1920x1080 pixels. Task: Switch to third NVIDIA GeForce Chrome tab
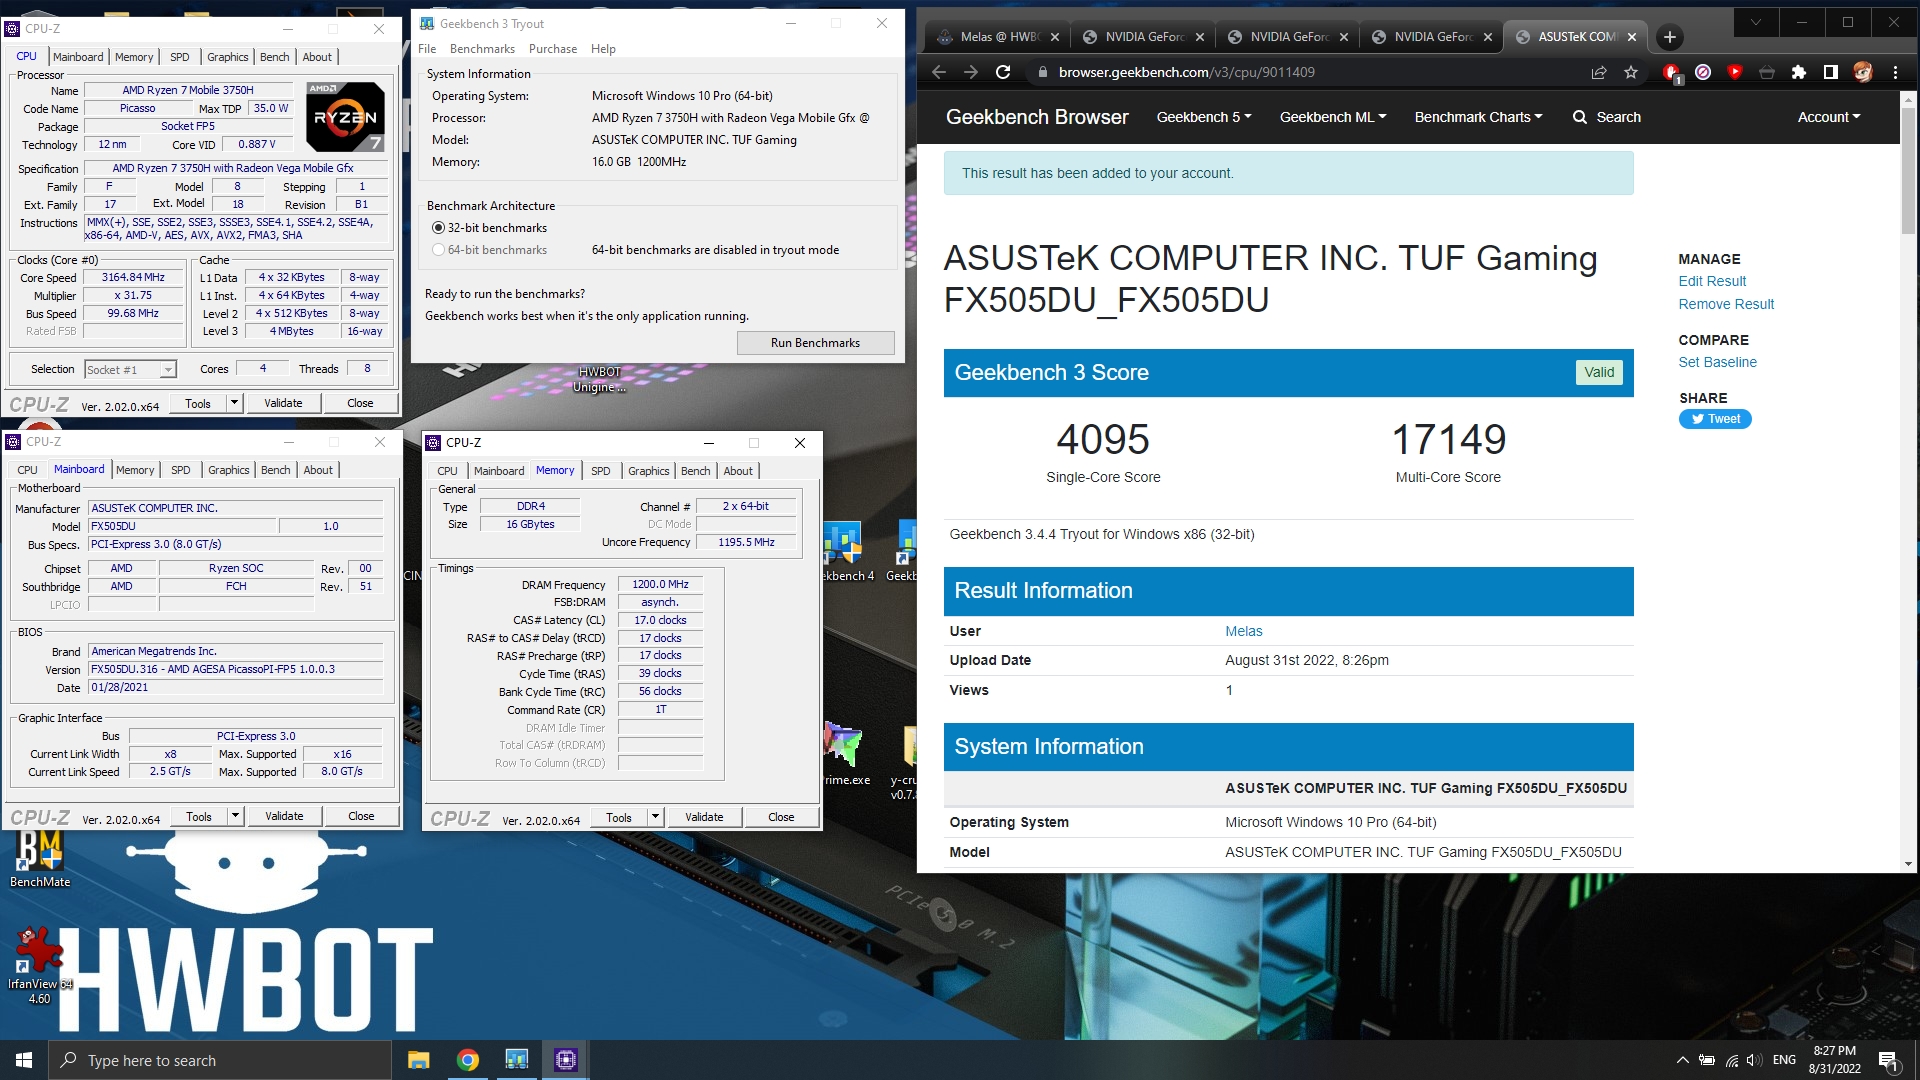(1433, 37)
